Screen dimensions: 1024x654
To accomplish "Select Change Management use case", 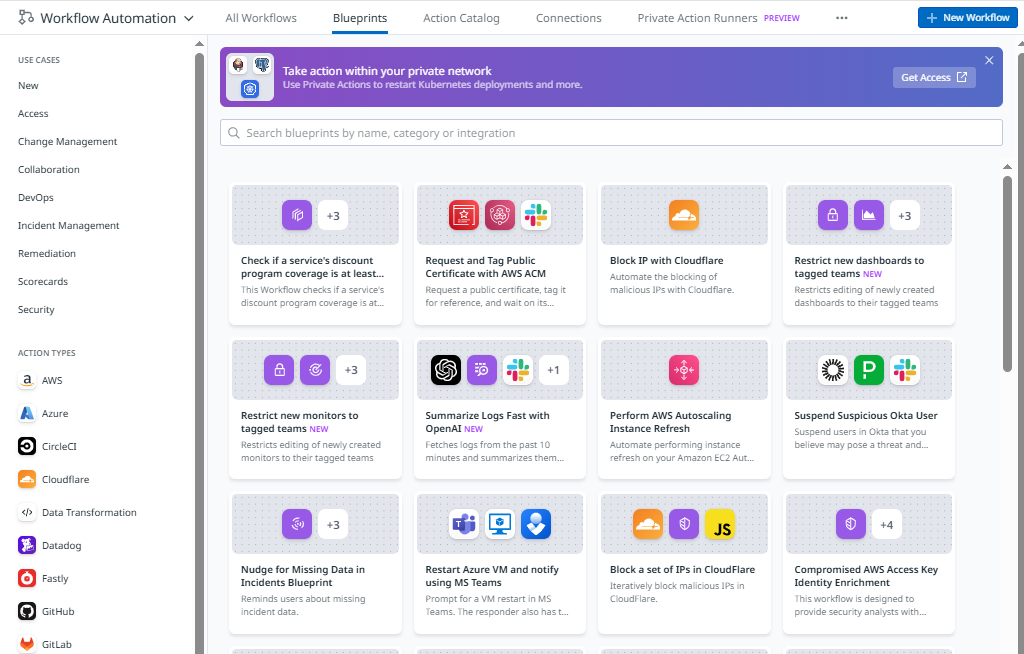I will [67, 142].
